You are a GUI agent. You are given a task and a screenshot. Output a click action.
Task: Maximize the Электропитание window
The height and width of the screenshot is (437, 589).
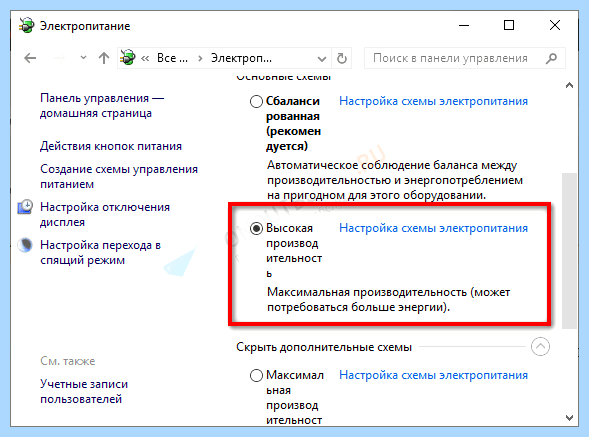click(x=509, y=26)
